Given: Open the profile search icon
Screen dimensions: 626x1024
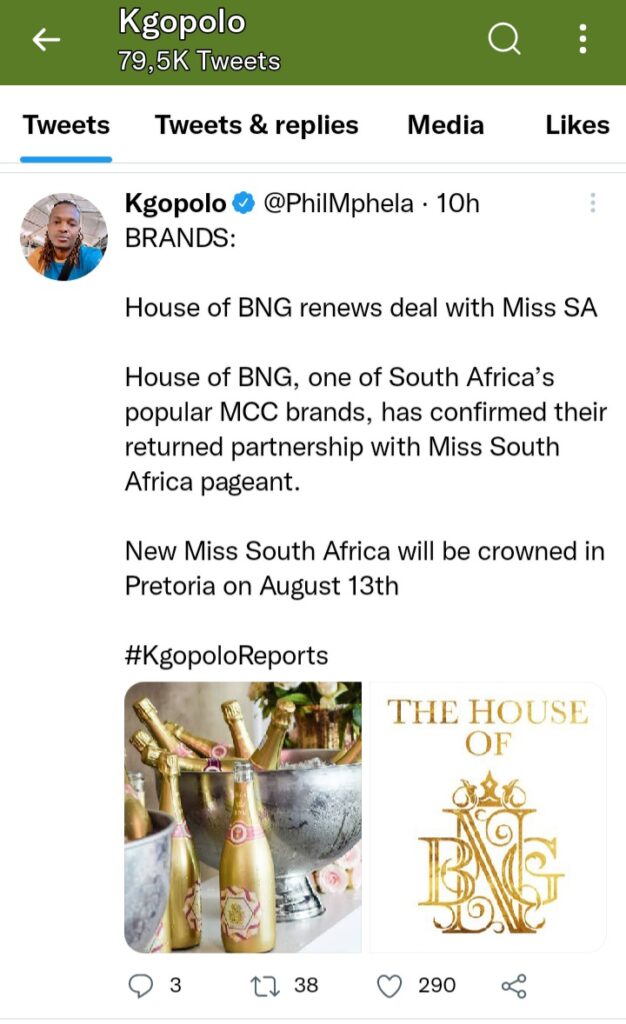Looking at the screenshot, I should [x=504, y=40].
